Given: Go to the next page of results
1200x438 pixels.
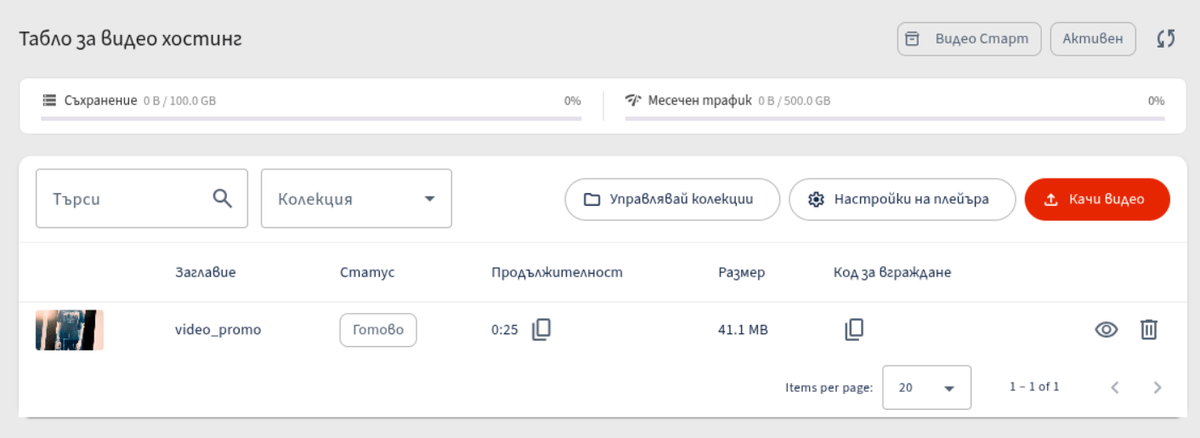Looking at the screenshot, I should pyautogui.click(x=1158, y=387).
